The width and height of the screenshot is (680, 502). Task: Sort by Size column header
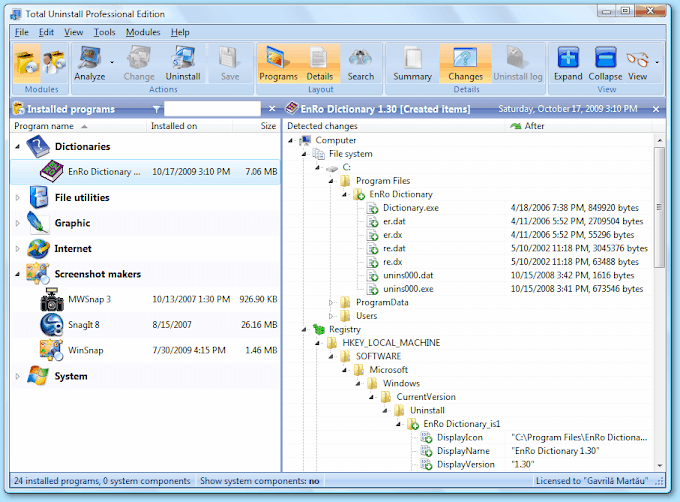coord(257,126)
